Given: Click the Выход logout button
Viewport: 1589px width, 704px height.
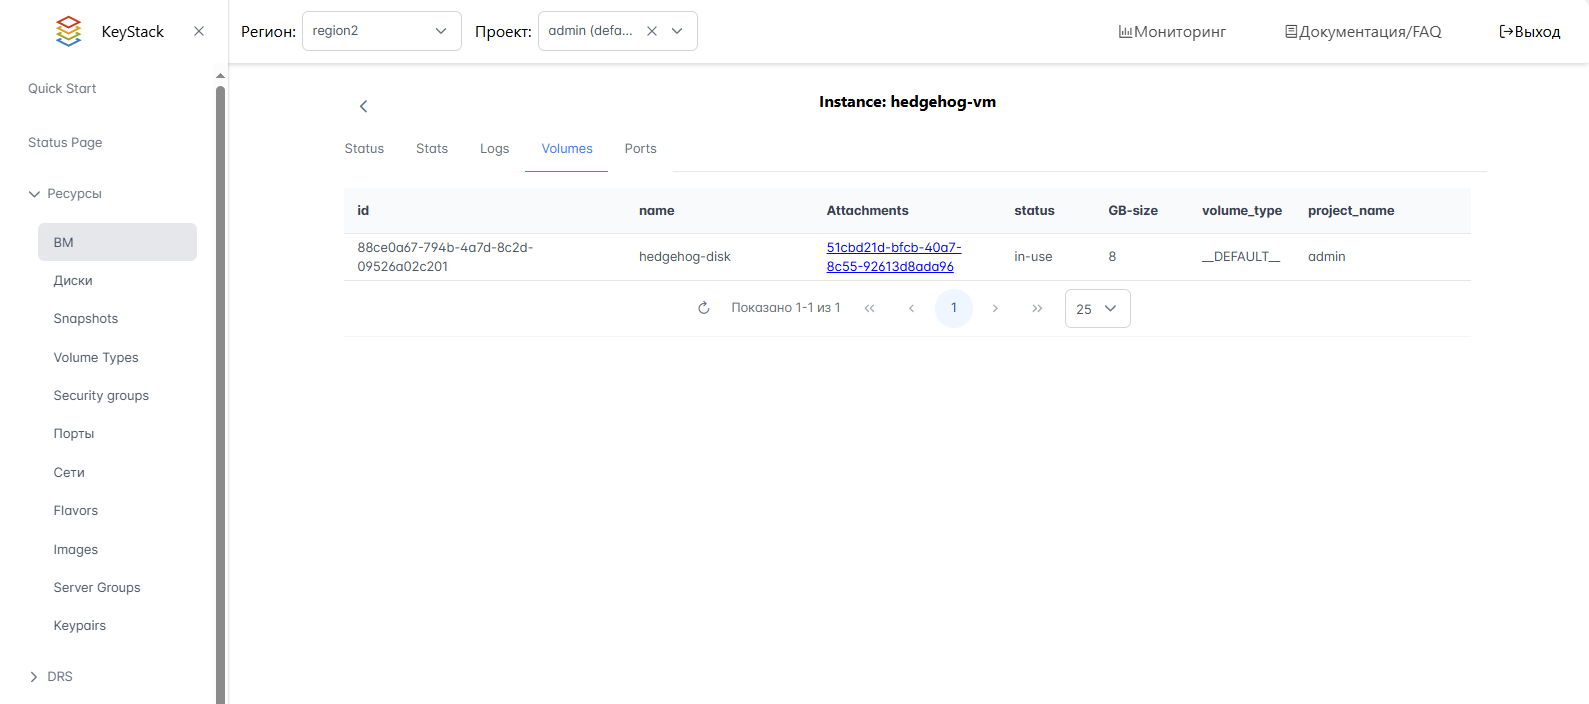Looking at the screenshot, I should coord(1529,32).
